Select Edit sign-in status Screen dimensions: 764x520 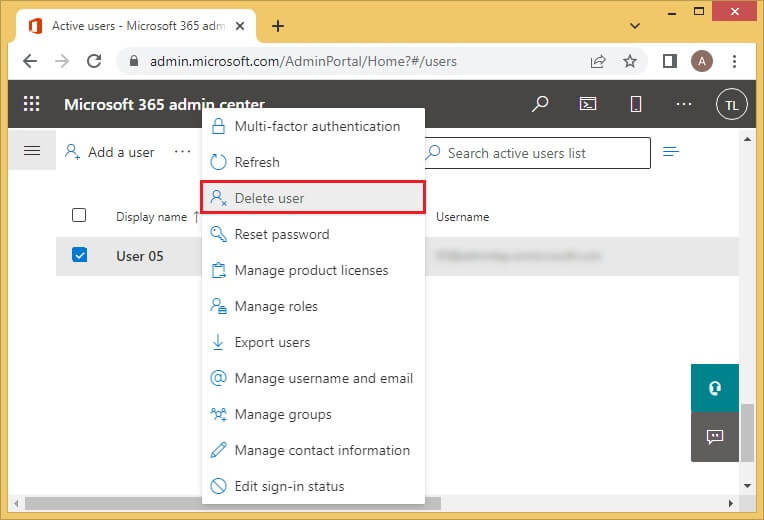(313, 486)
